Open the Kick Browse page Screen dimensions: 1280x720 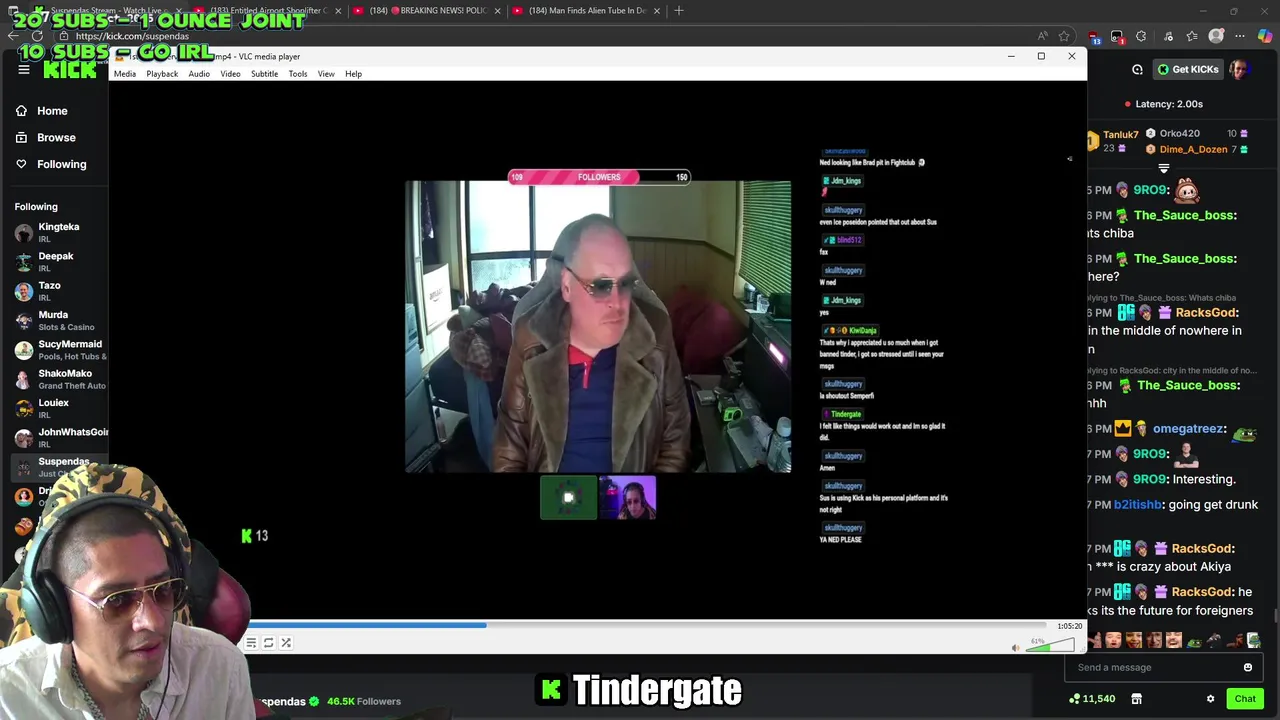45,137
